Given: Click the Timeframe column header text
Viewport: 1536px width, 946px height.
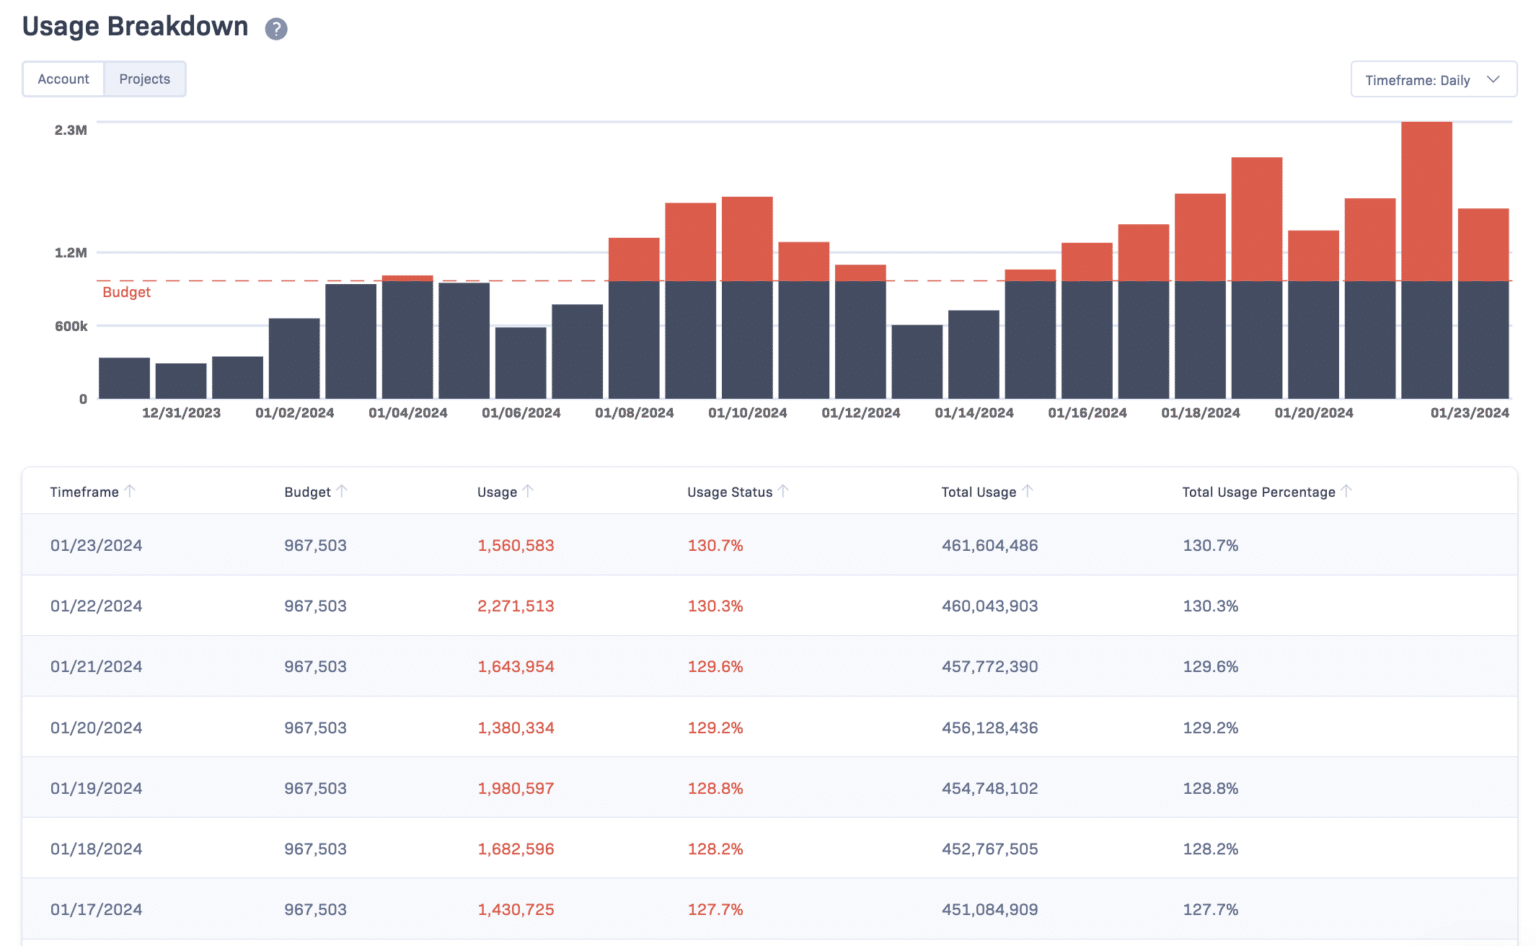Looking at the screenshot, I should (85, 491).
